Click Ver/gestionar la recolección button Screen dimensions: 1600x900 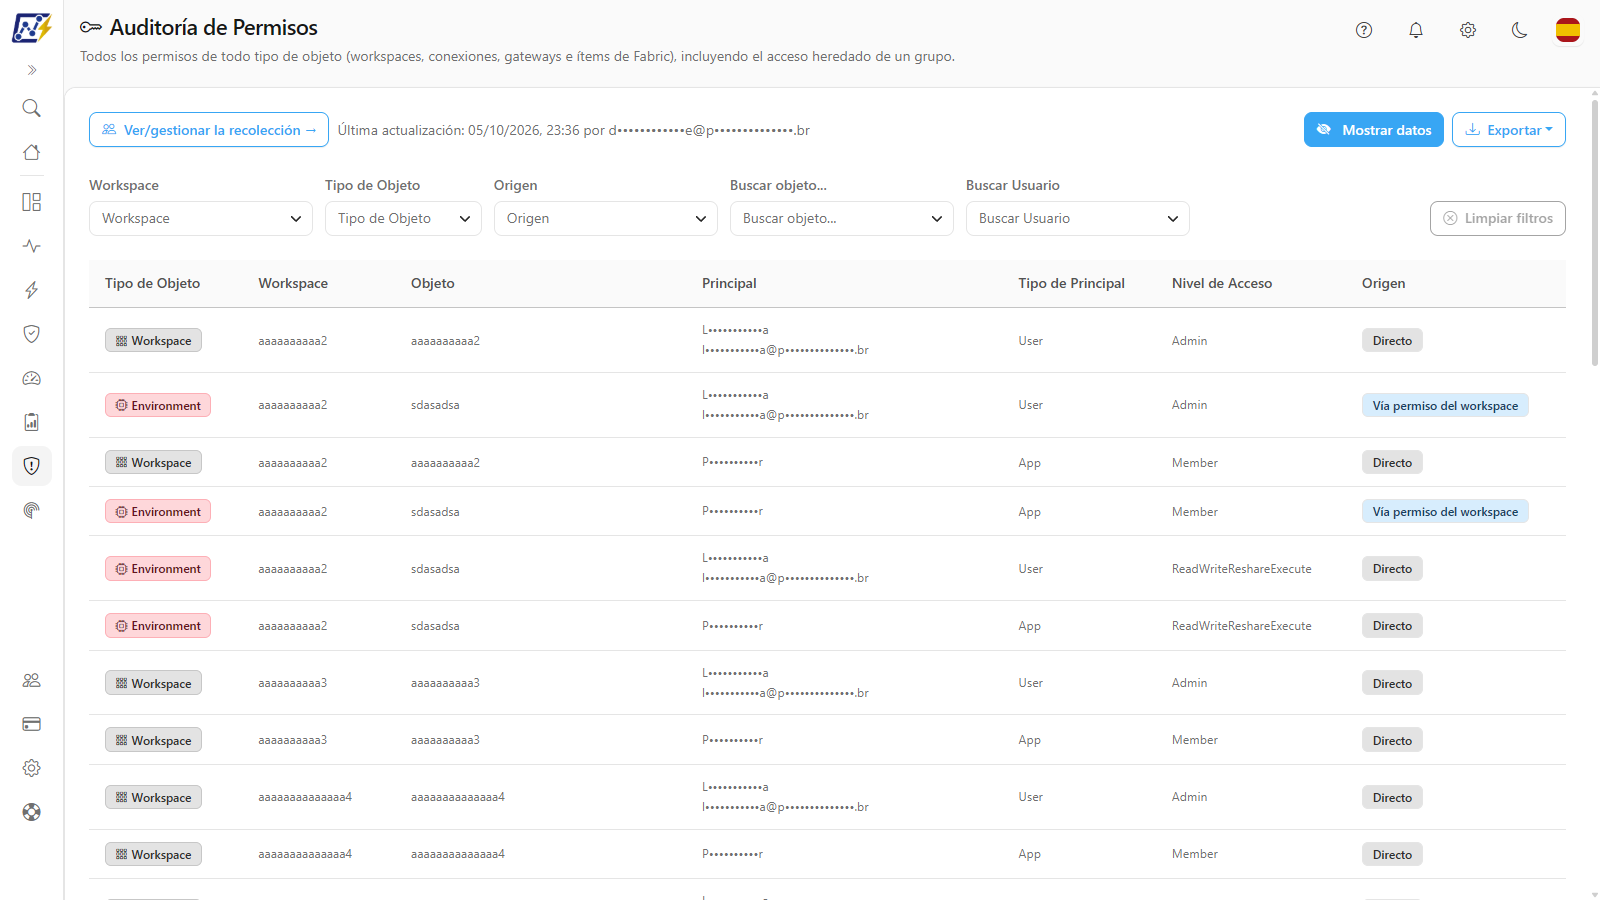pos(209,130)
